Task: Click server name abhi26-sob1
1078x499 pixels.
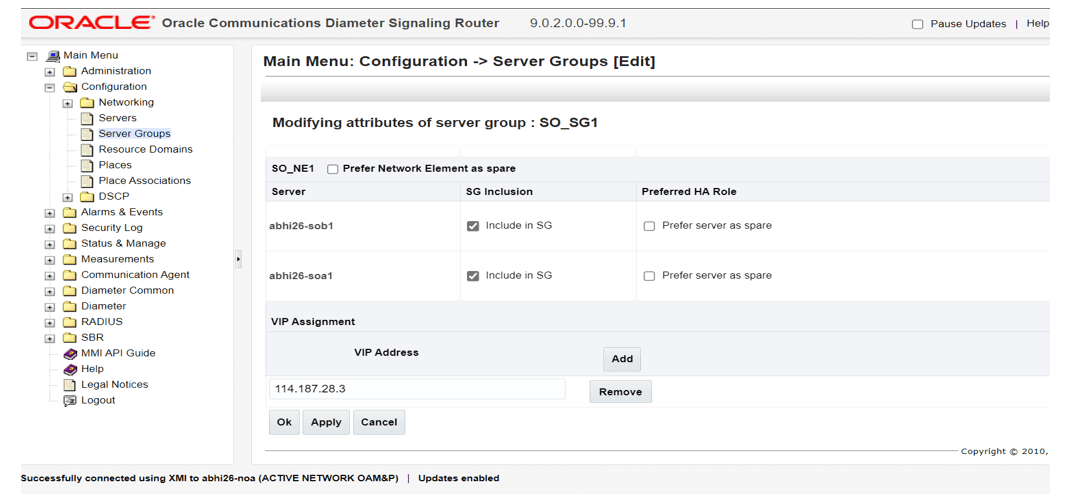Action: coord(301,226)
